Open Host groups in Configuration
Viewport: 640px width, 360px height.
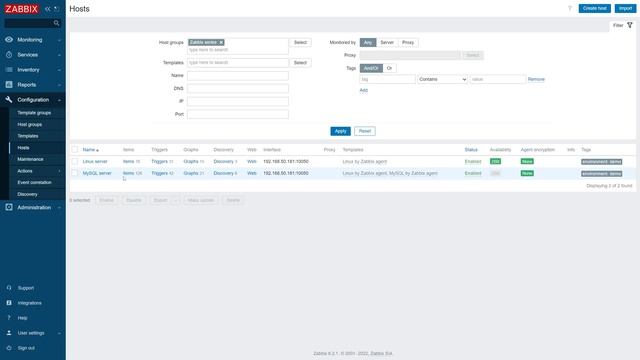(29, 124)
